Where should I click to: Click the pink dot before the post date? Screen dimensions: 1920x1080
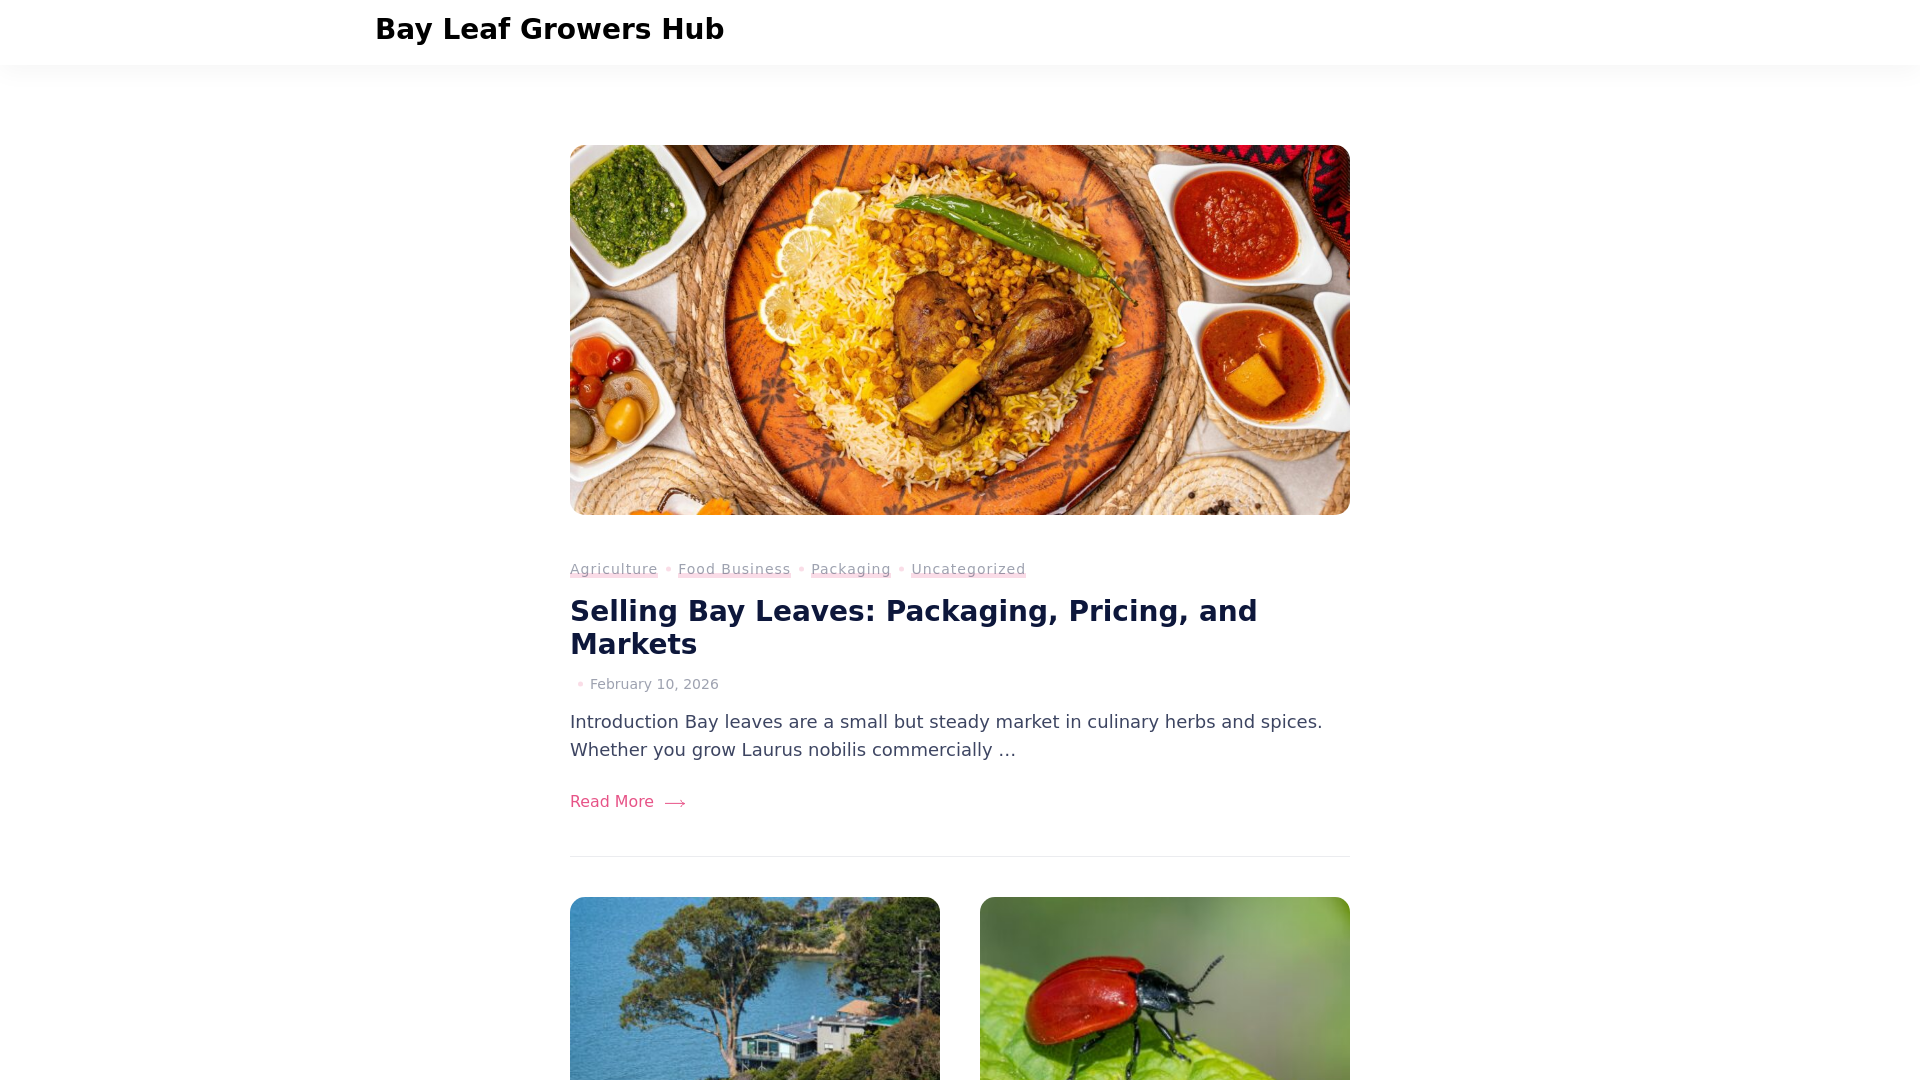pyautogui.click(x=580, y=684)
